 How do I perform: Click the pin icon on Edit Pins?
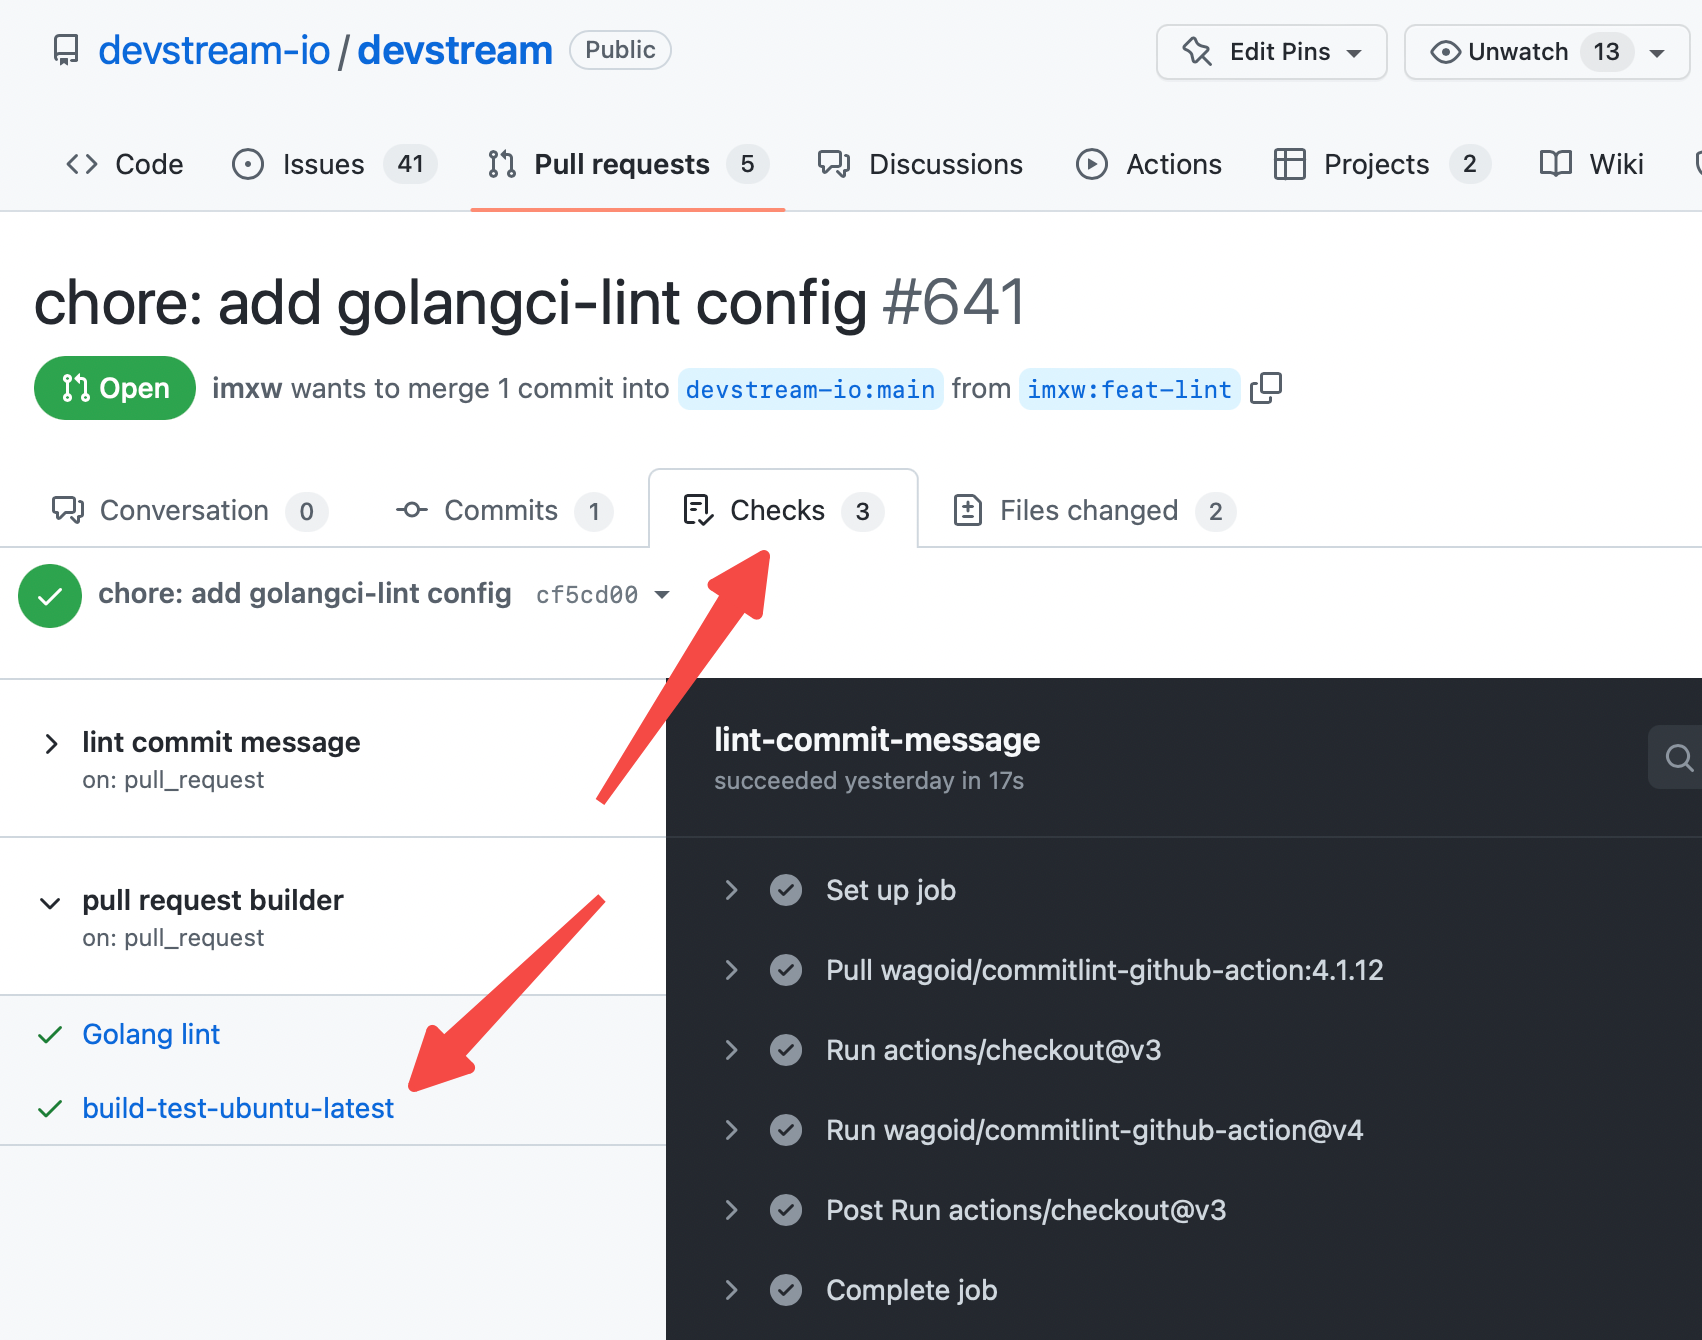(1195, 51)
